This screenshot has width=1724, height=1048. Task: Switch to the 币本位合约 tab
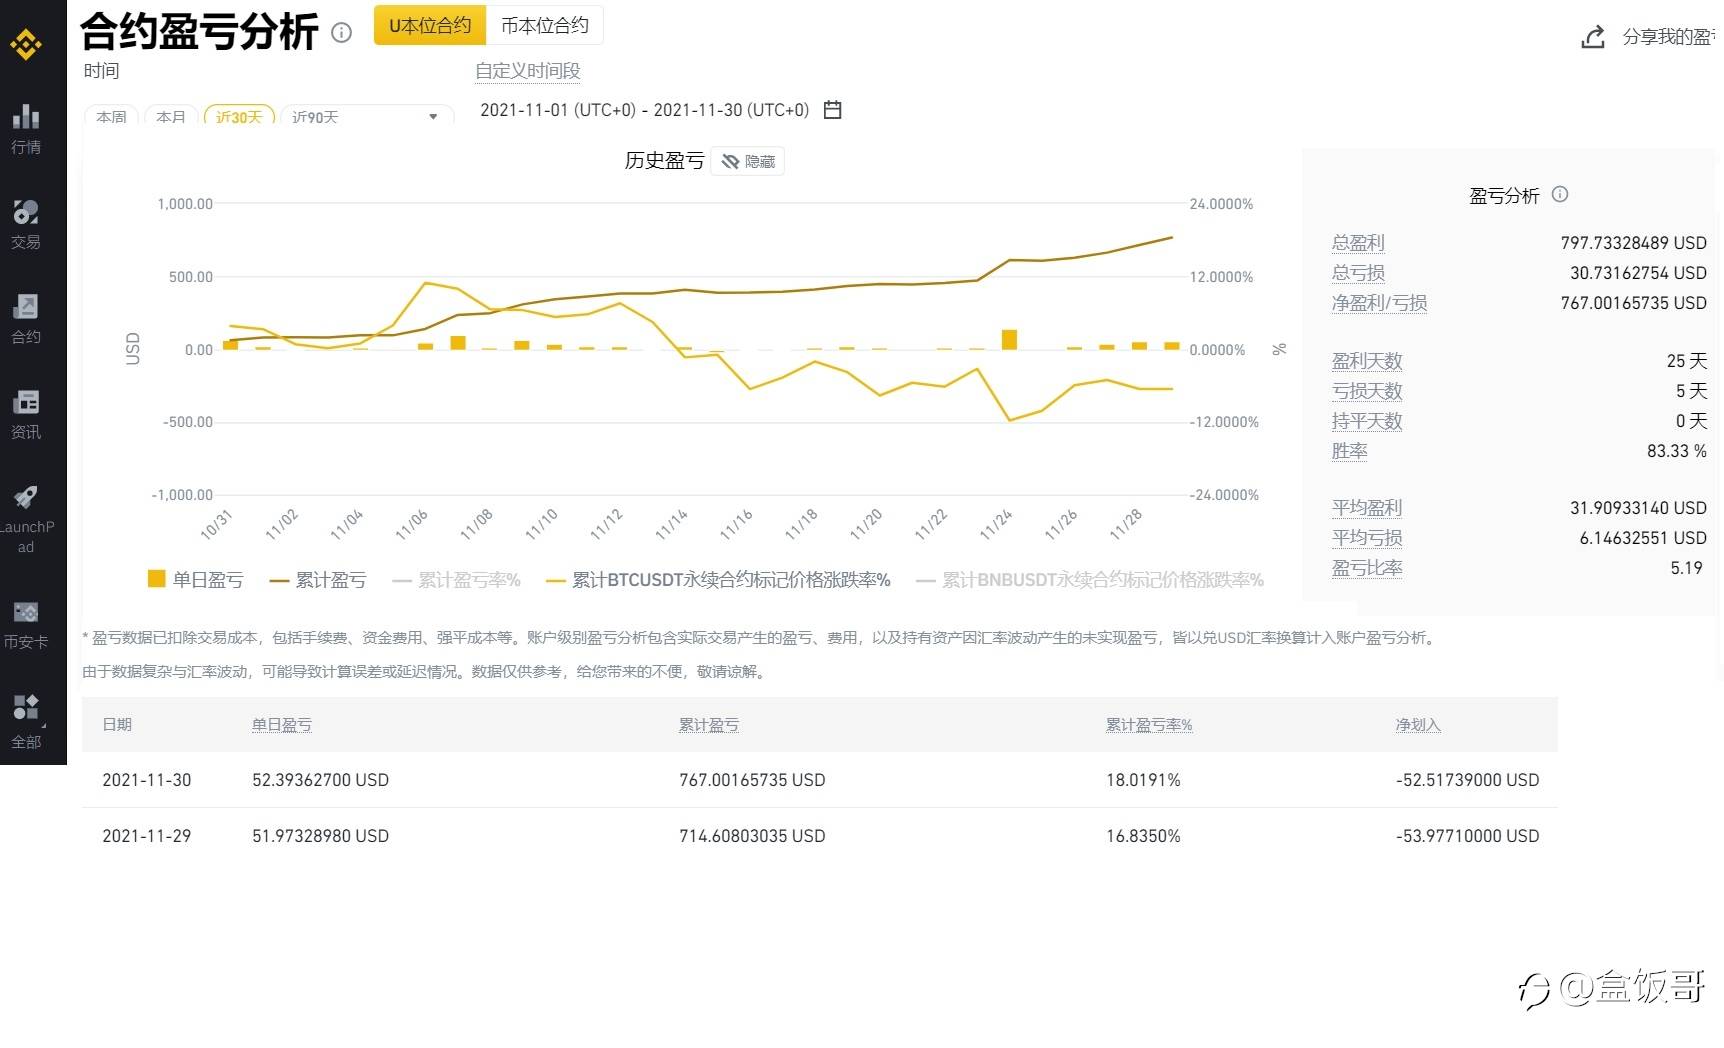[544, 26]
